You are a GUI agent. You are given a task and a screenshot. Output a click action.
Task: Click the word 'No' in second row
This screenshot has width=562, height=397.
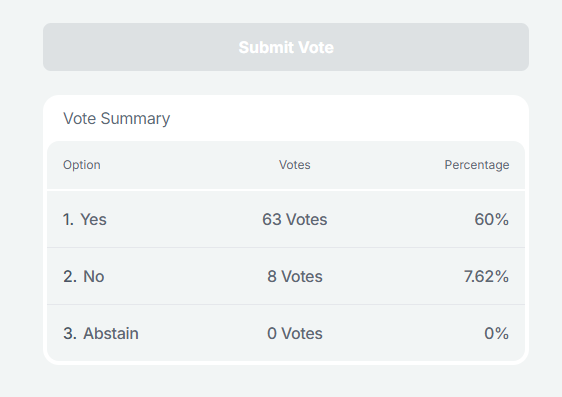pyautogui.click(x=94, y=276)
